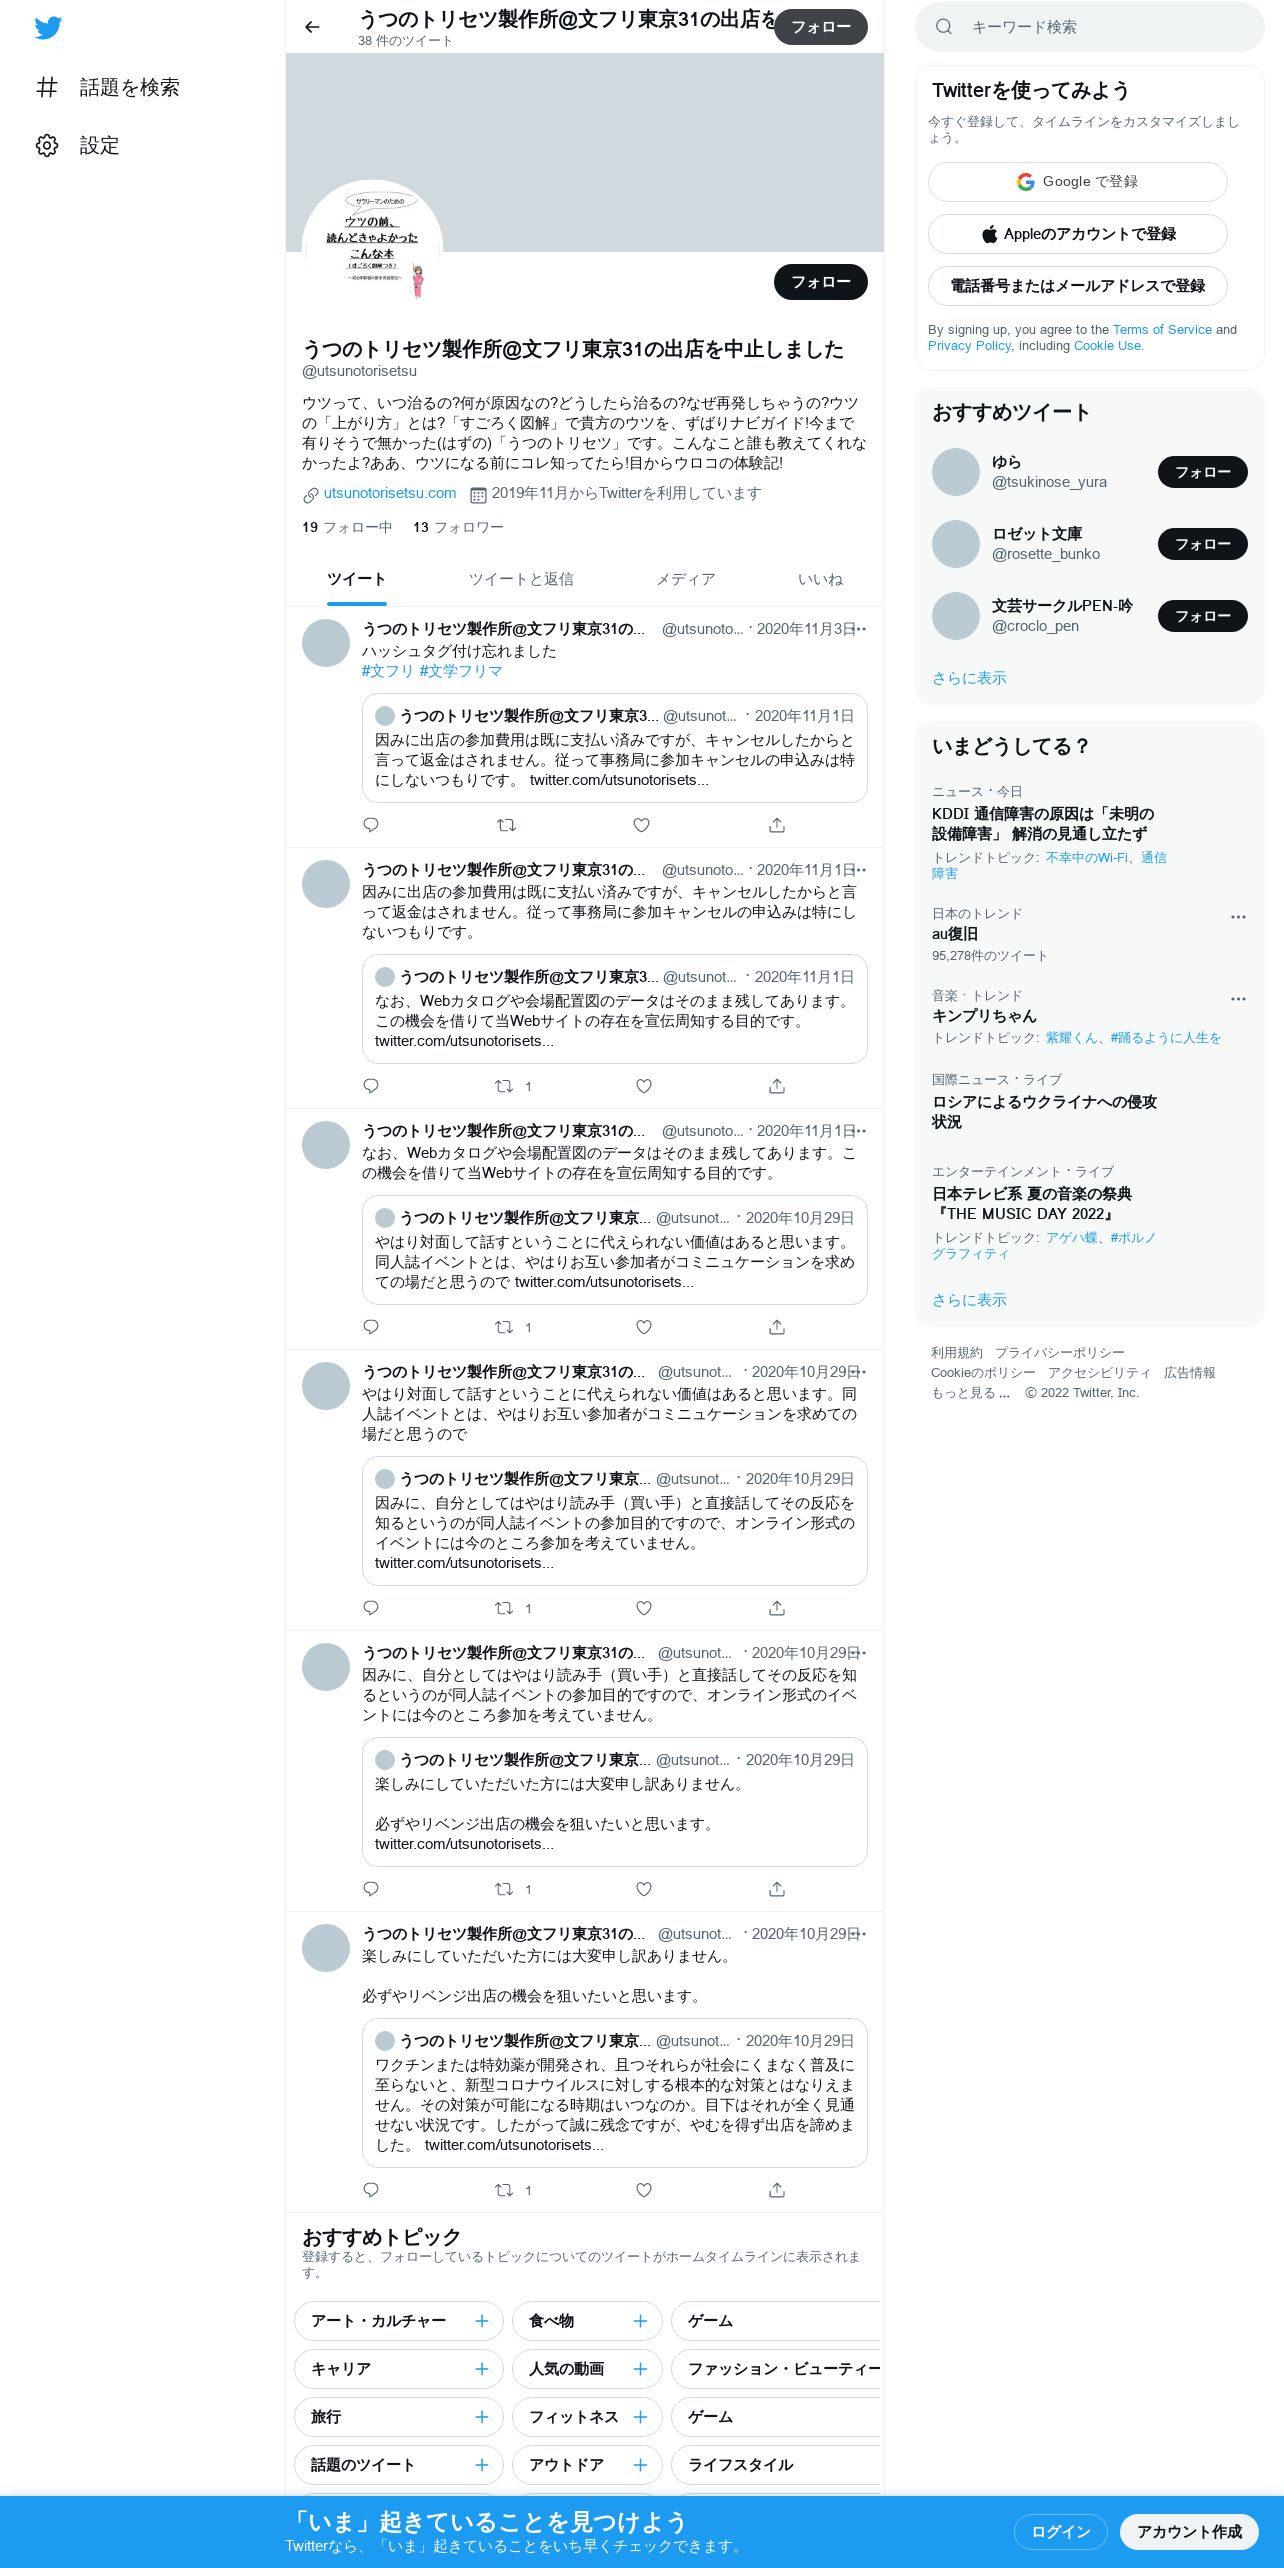Retweet the ハッシュタグ付け忘れました tweet
This screenshot has width=1284, height=2568.
[x=506, y=825]
